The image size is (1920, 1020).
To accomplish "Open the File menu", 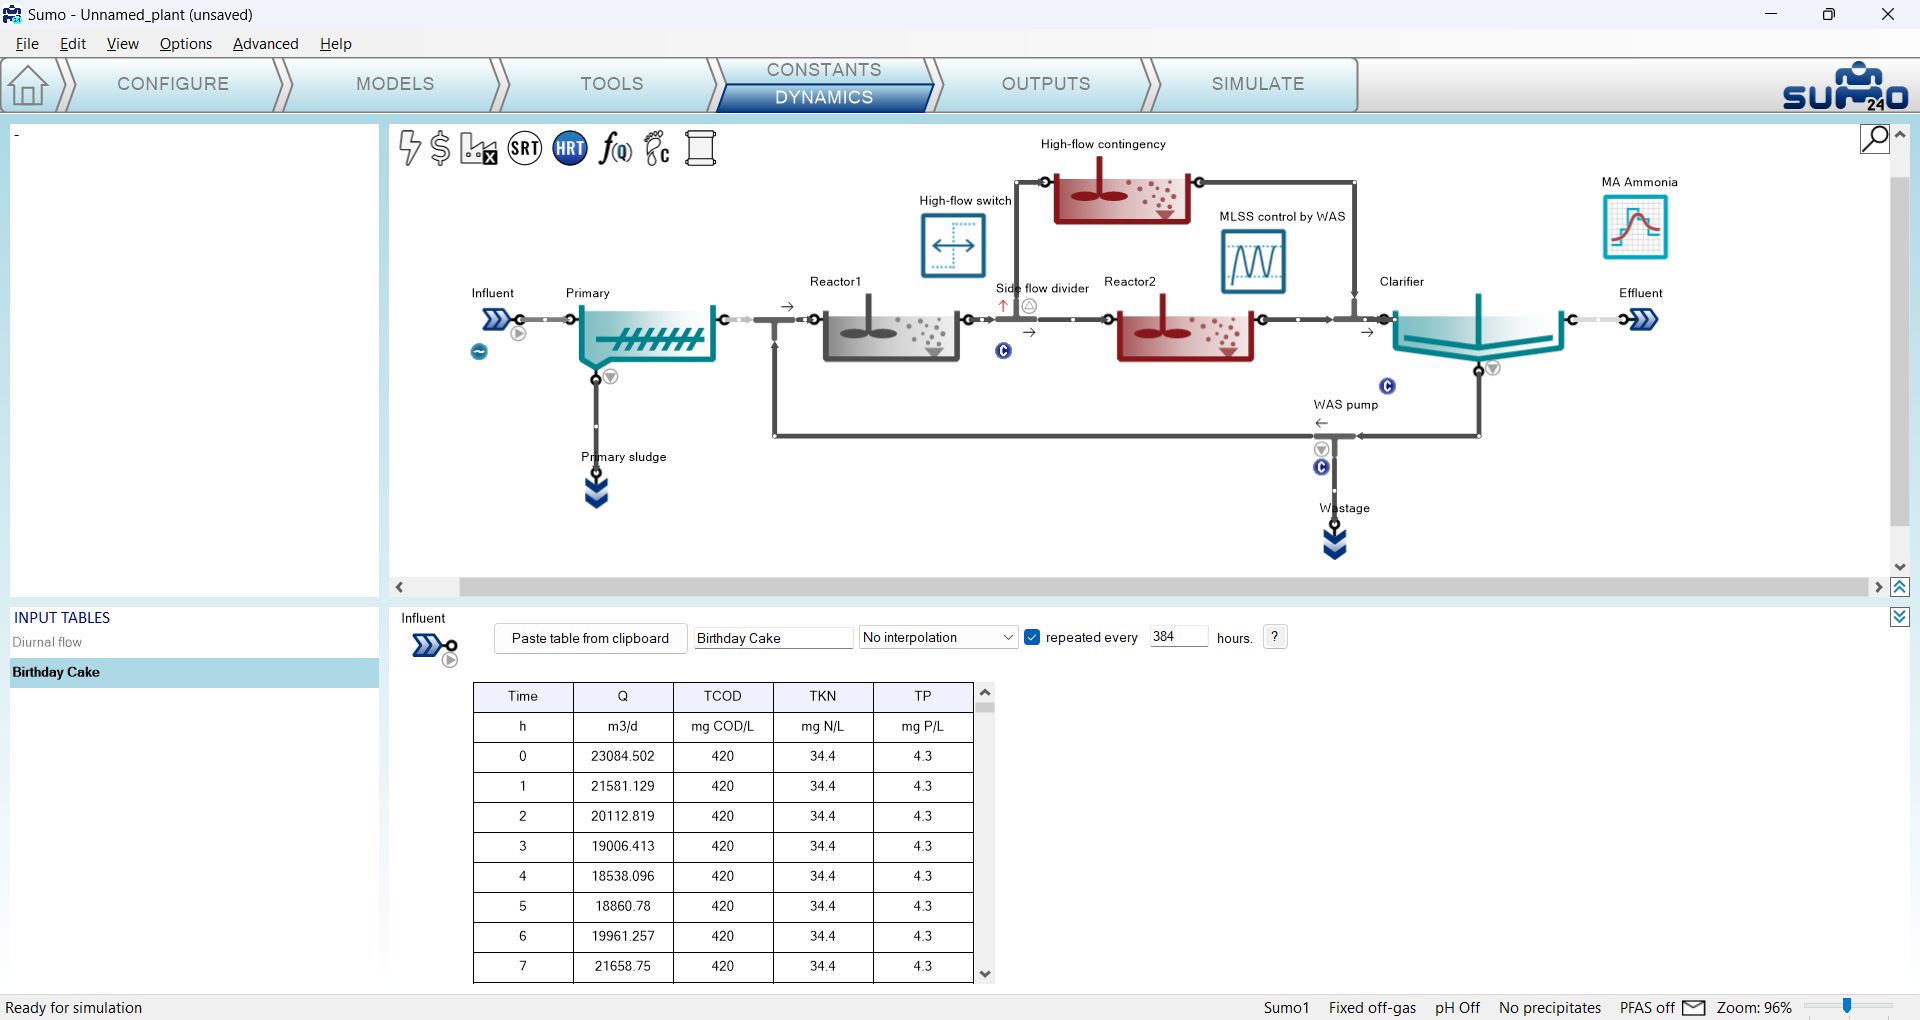I will click(27, 44).
